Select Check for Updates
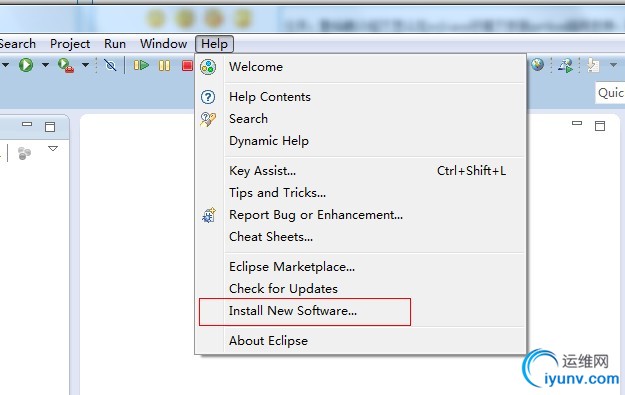This screenshot has width=625, height=395. [x=361, y=289]
